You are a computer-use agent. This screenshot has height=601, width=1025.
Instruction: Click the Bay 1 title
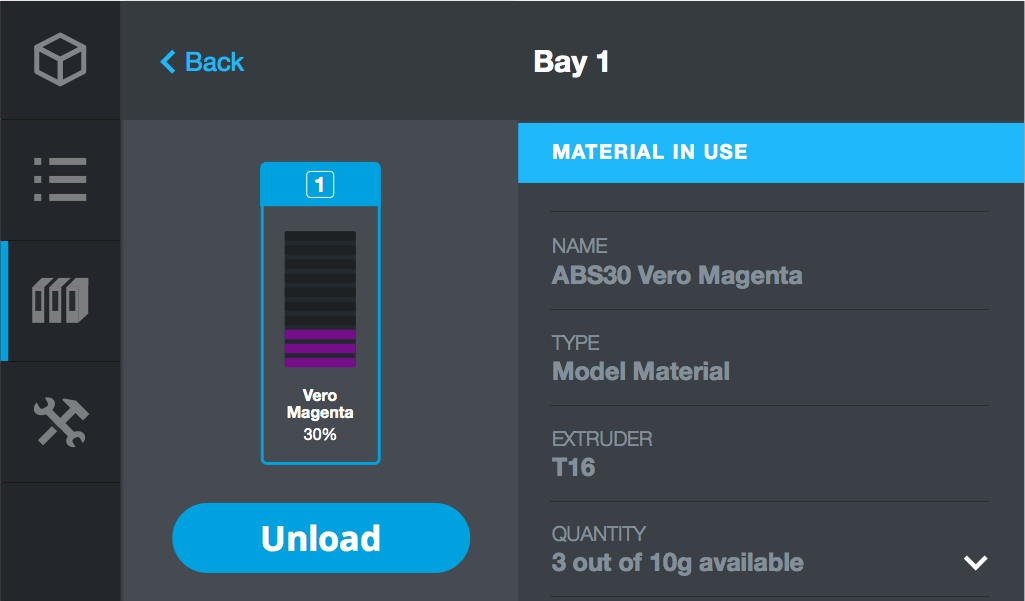[x=571, y=62]
